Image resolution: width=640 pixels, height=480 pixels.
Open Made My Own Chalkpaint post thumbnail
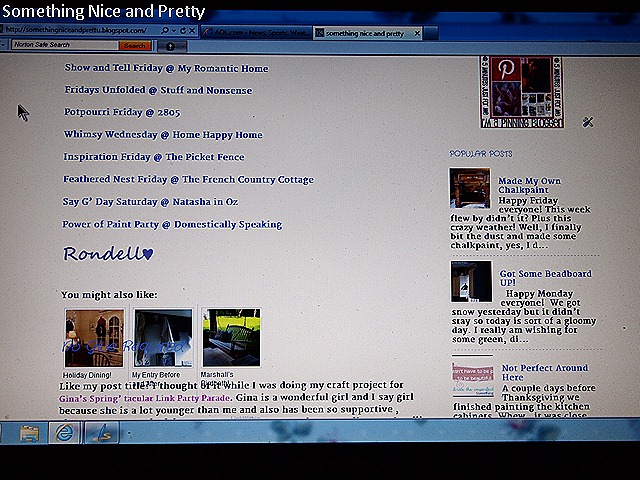(470, 188)
